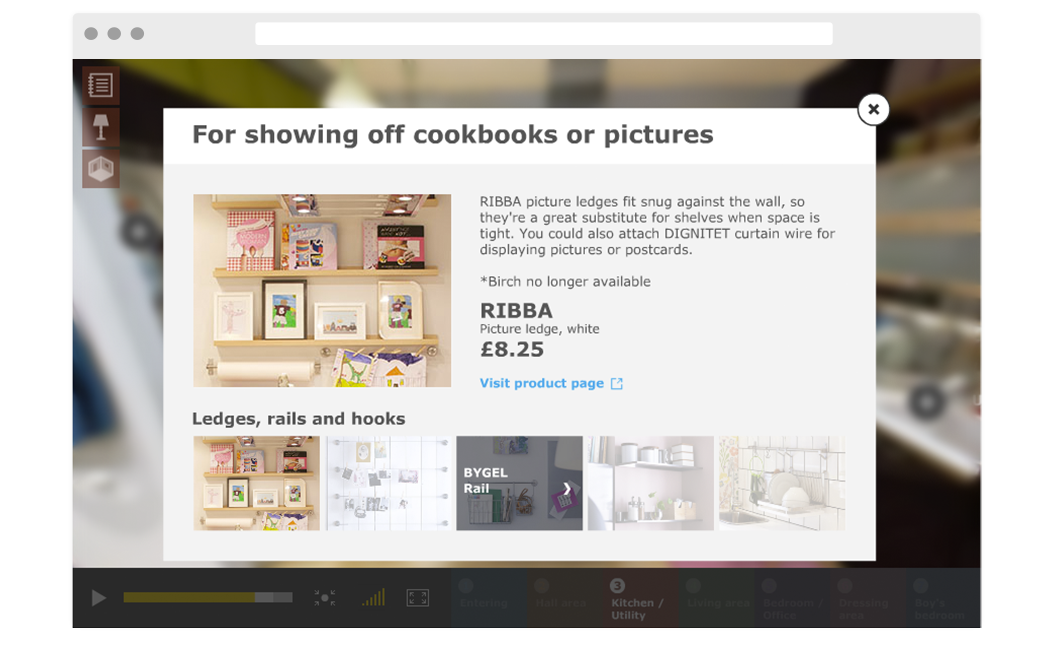
Task: Toggle fullscreen mode
Action: coord(418,598)
